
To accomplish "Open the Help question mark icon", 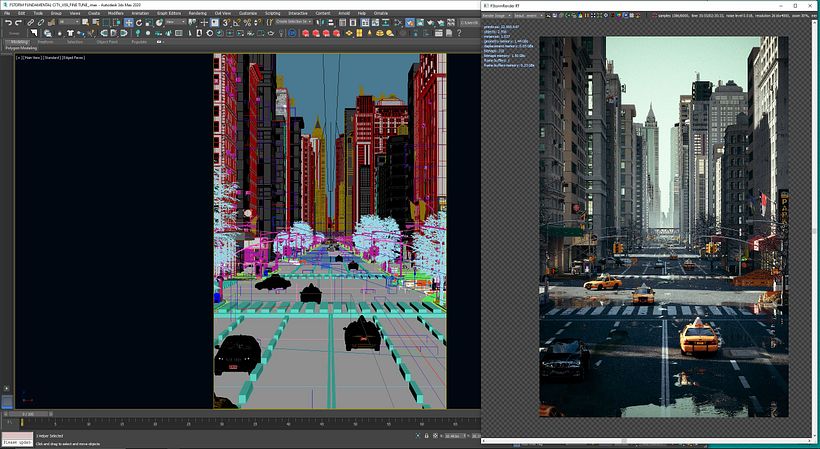I will pyautogui.click(x=459, y=33).
